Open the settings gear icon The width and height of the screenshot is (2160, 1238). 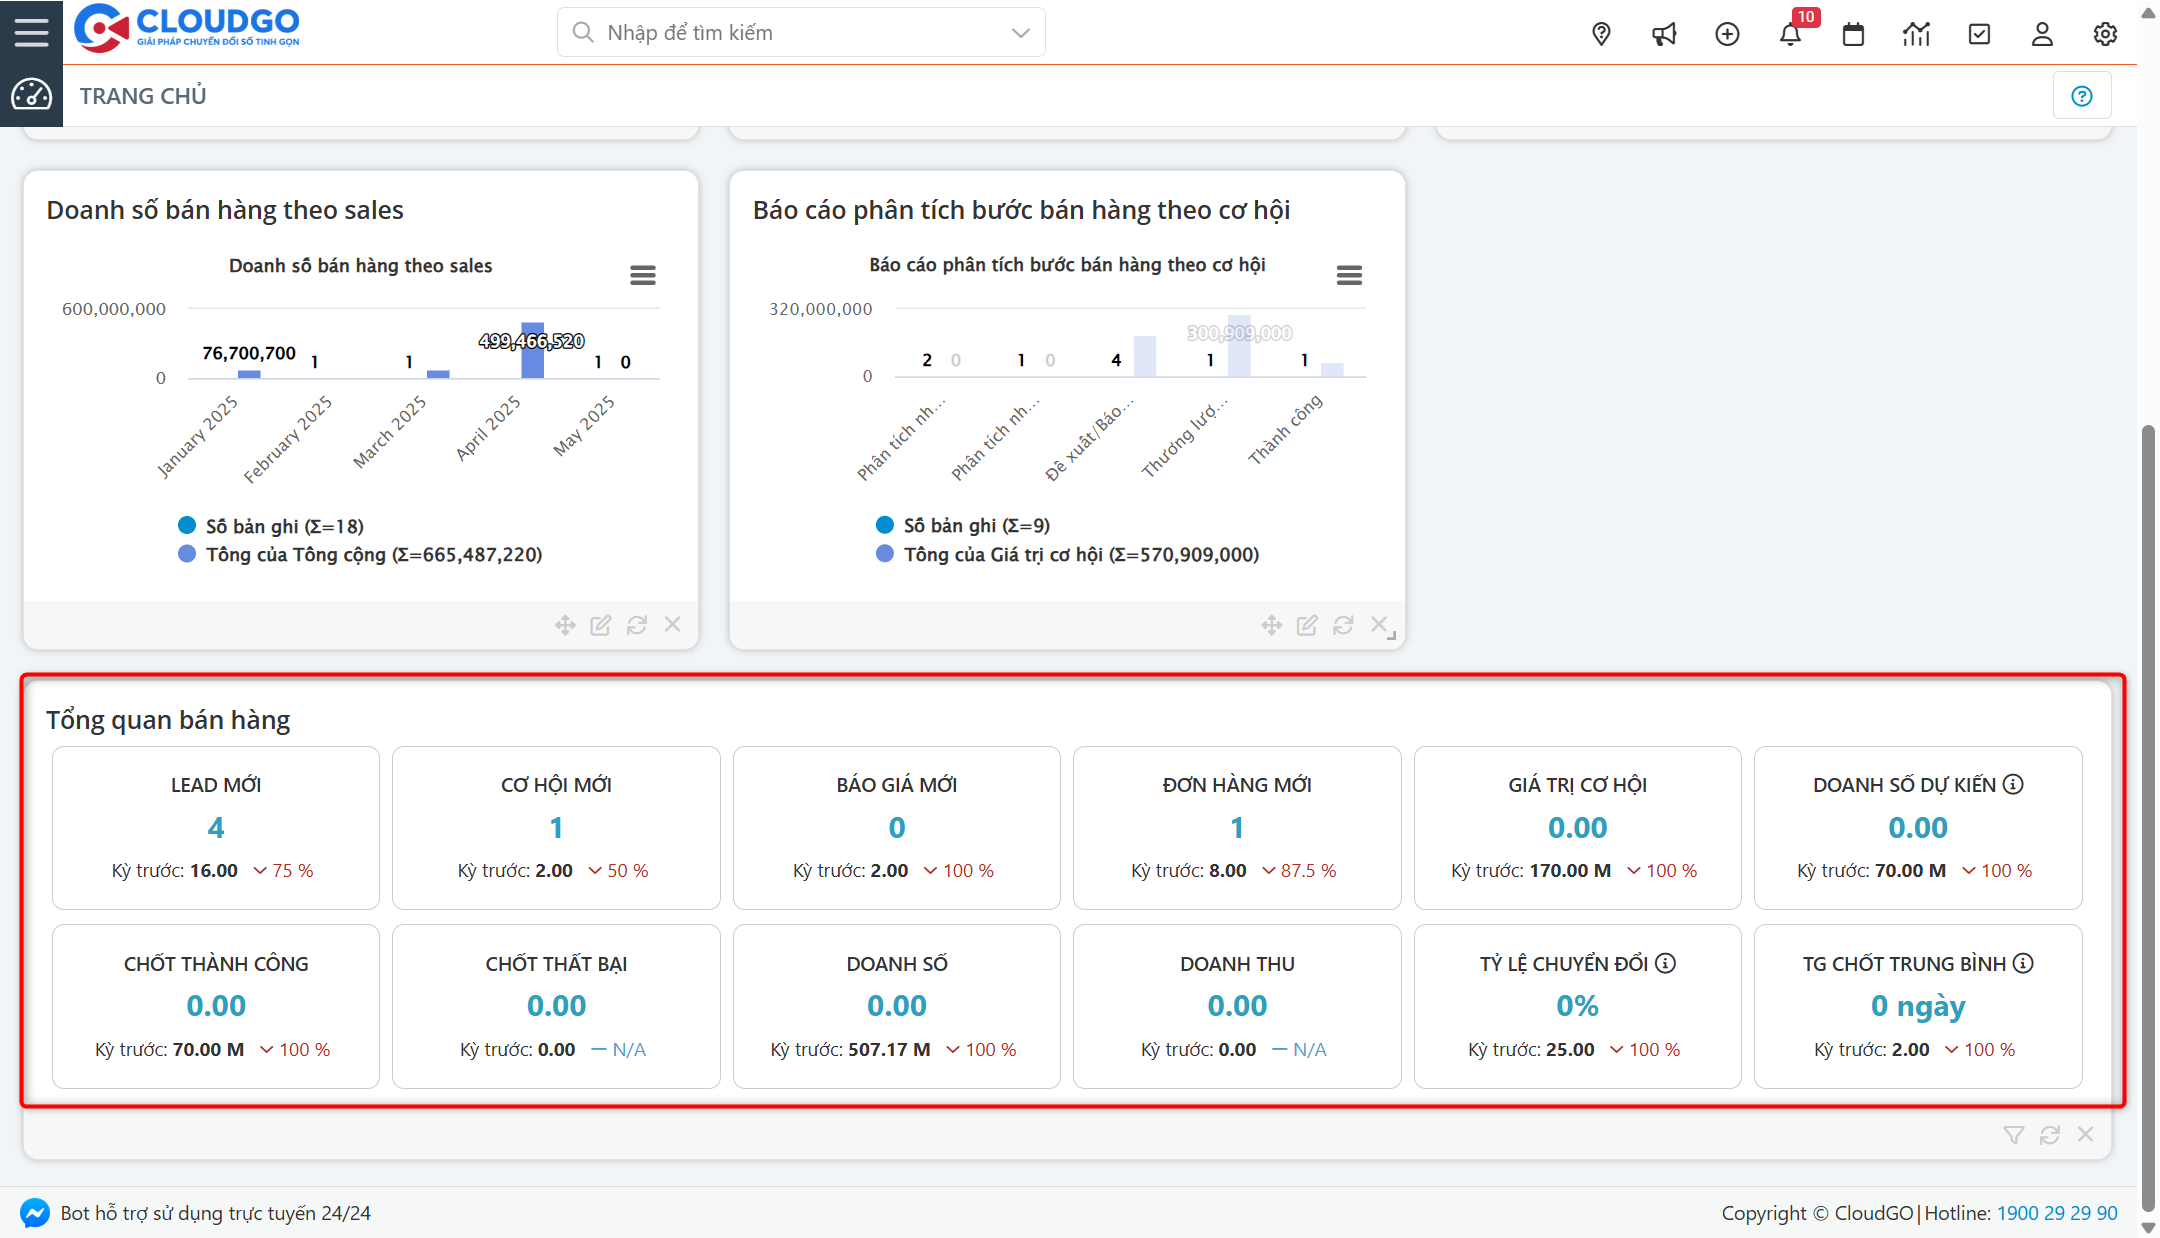point(2105,34)
